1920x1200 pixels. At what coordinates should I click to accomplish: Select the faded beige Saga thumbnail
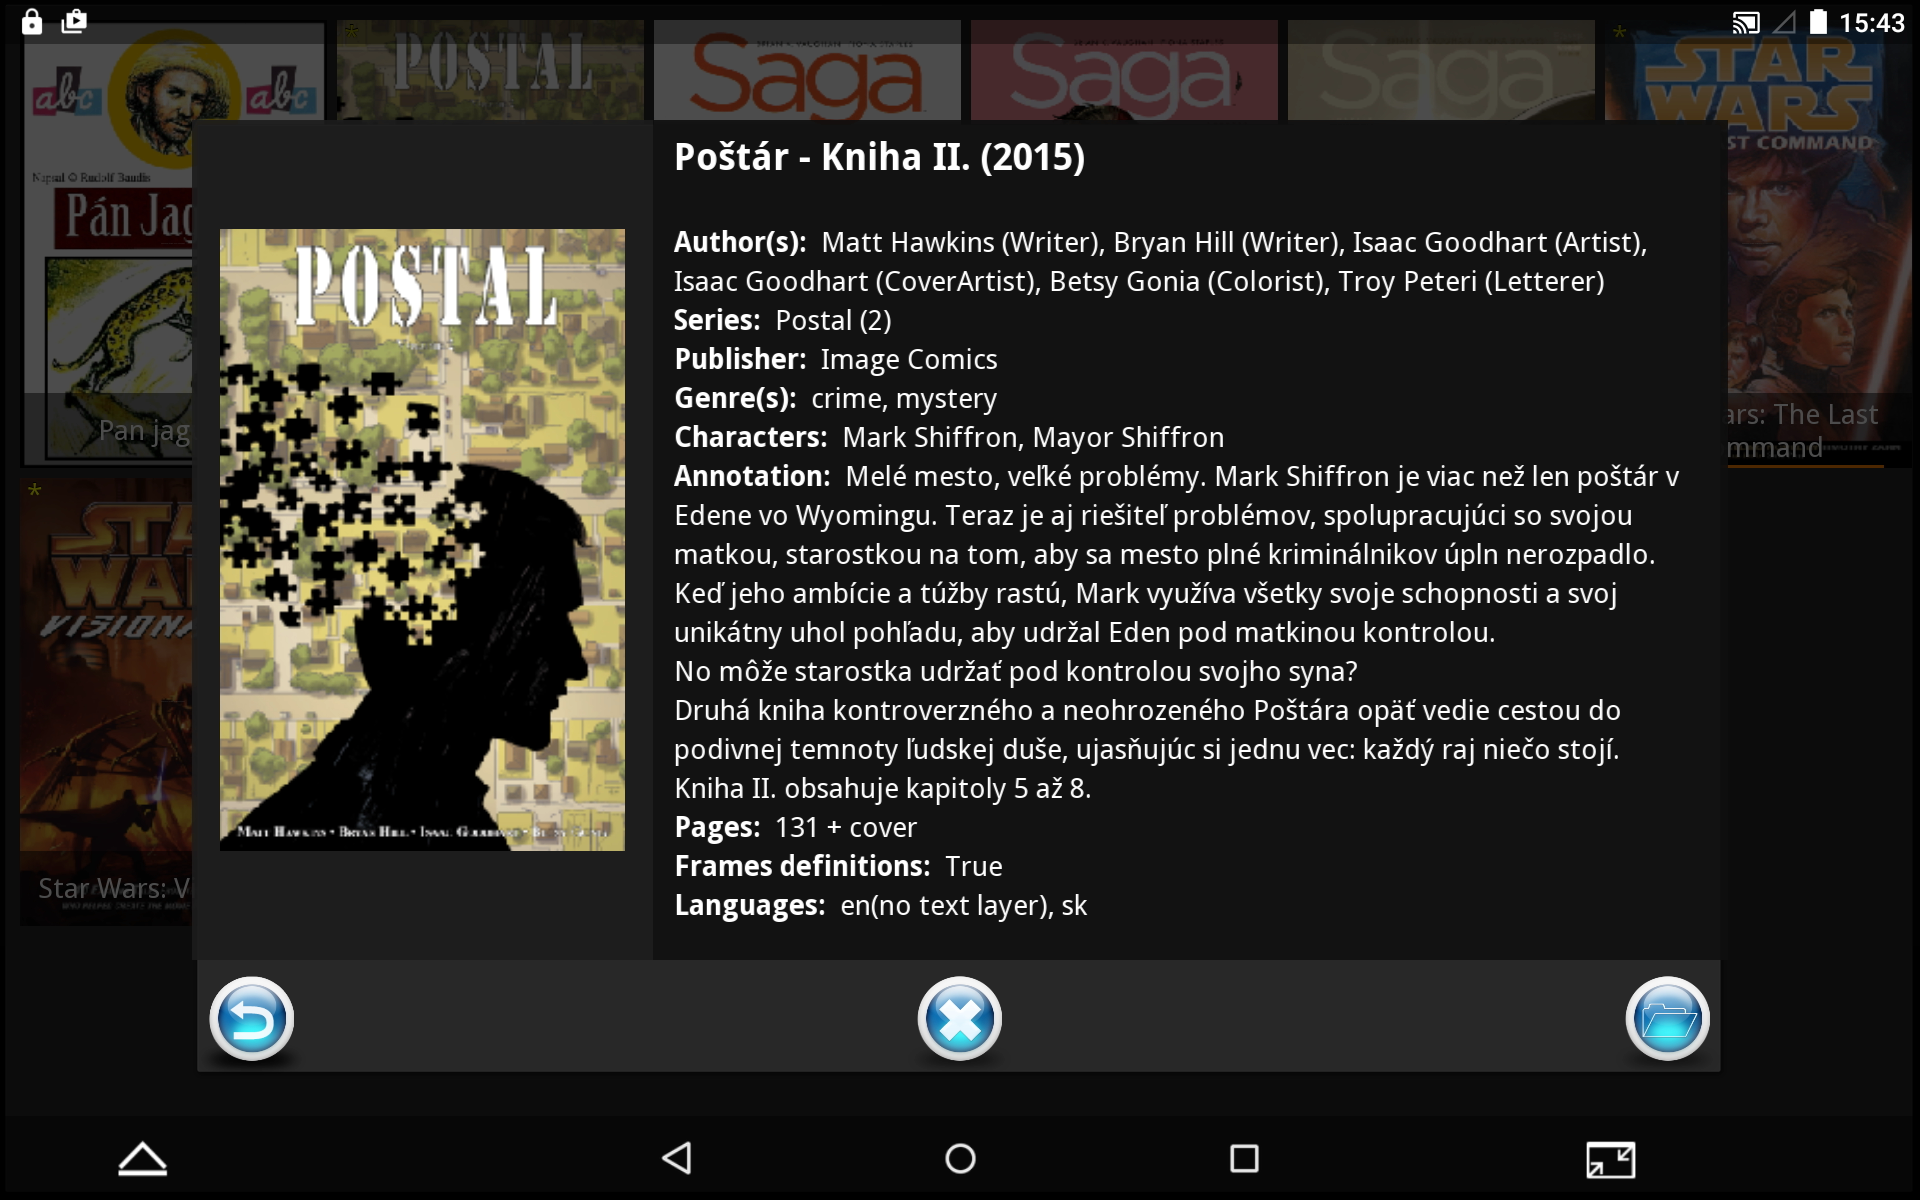point(1441,70)
